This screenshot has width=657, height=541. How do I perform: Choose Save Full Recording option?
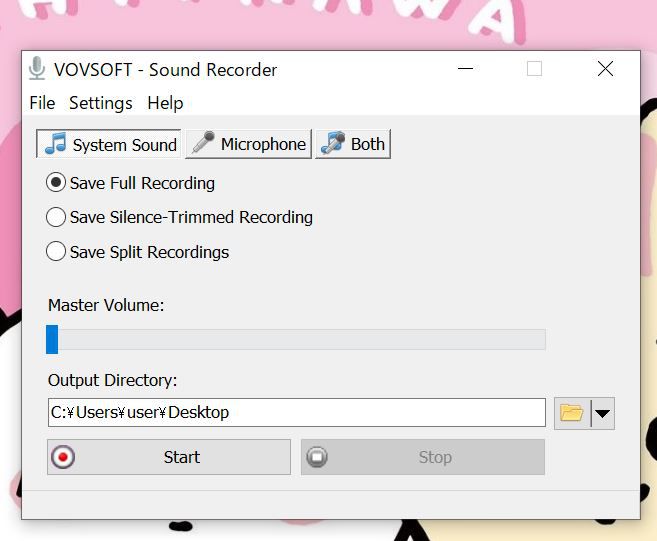[x=130, y=183]
